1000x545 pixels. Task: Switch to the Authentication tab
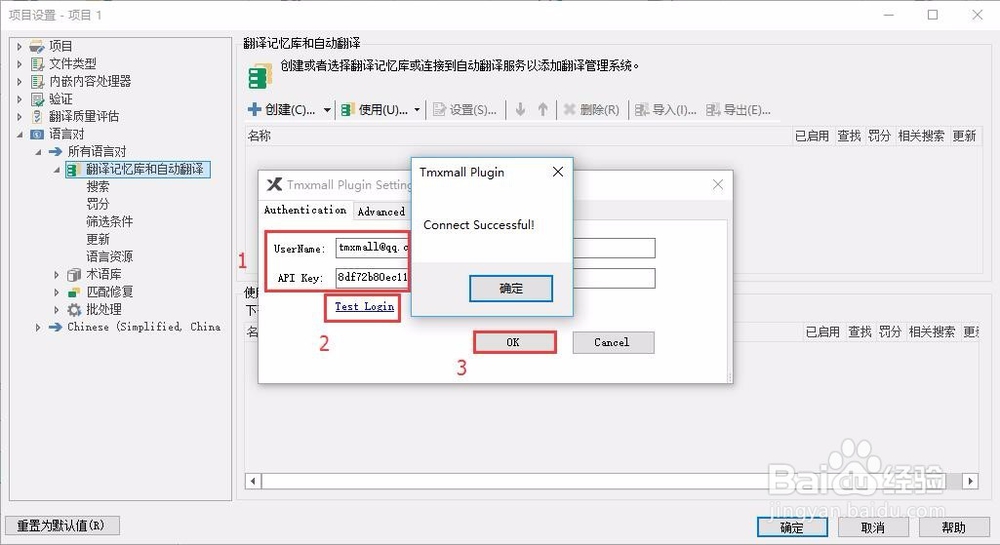(305, 210)
